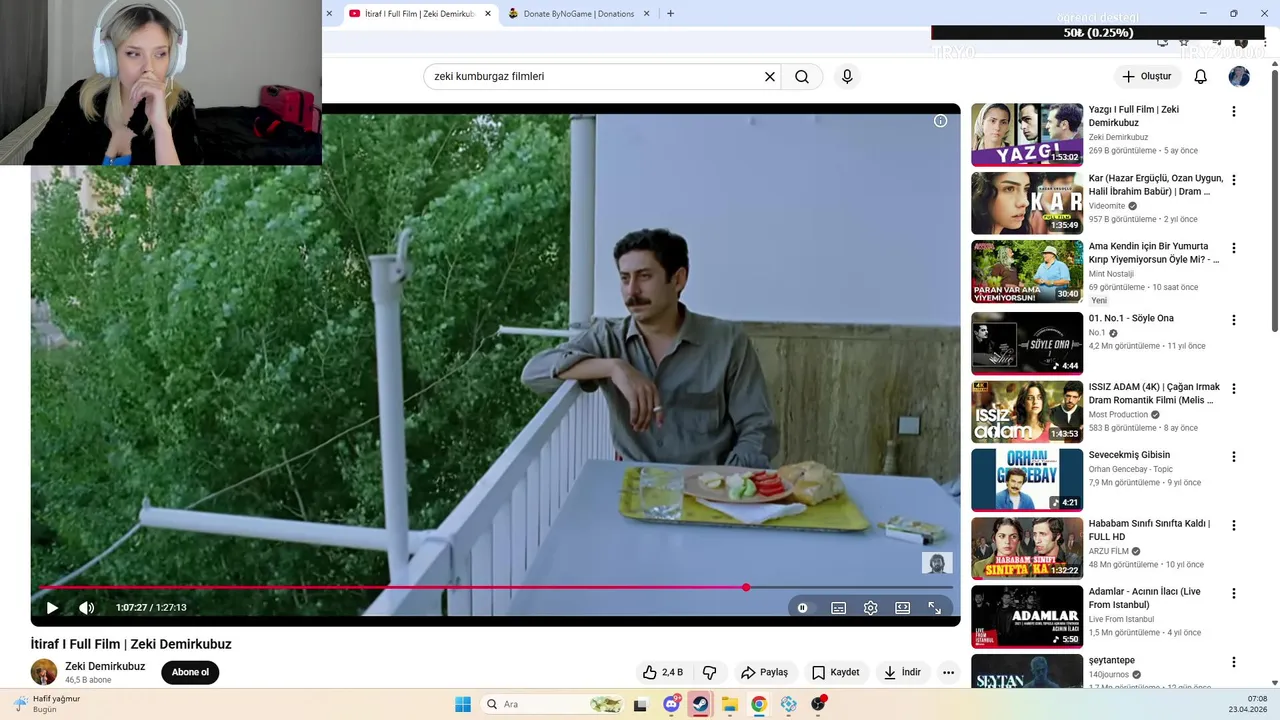Click unplayed portion of video timeline

[x=850, y=587]
